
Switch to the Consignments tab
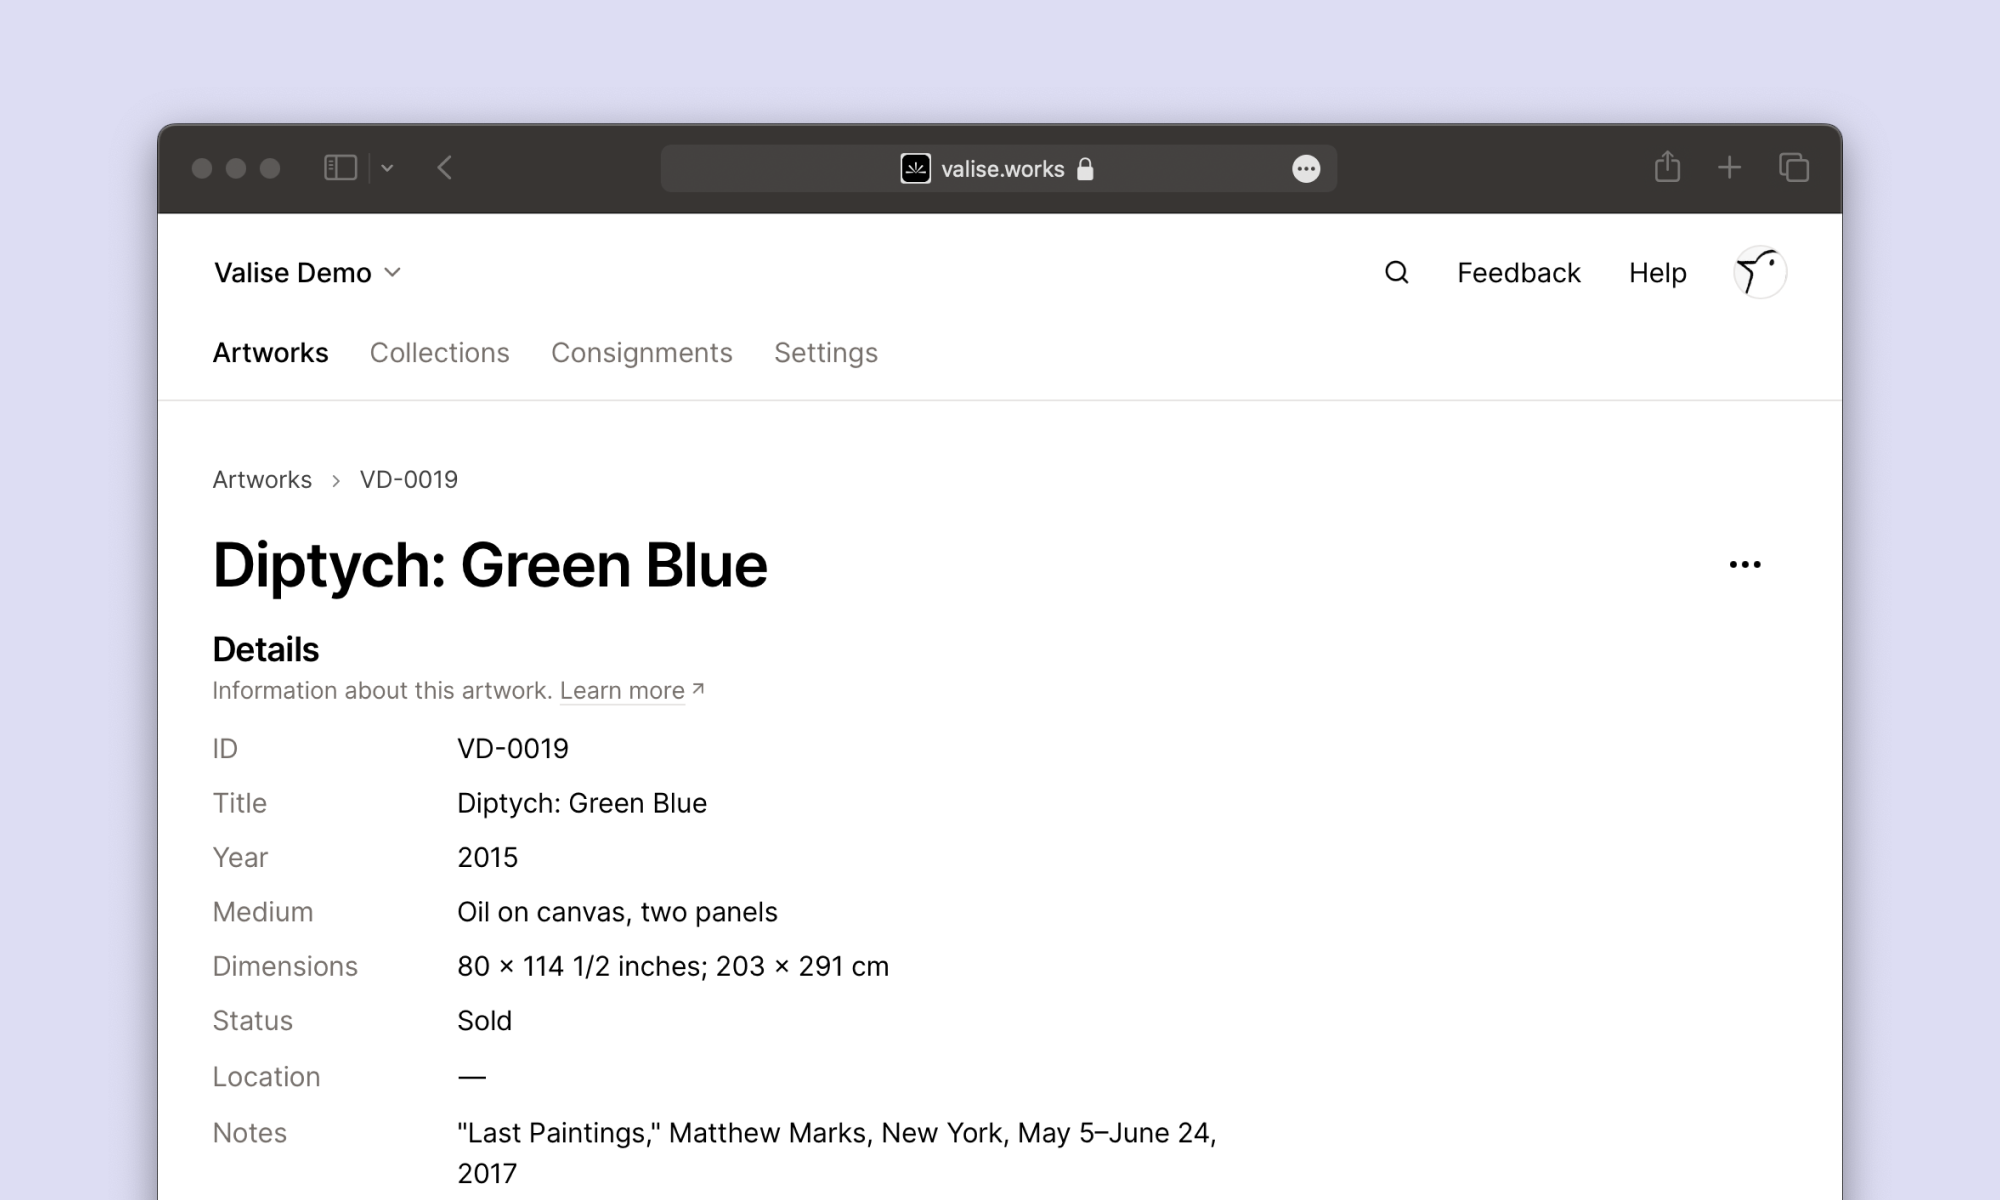641,353
